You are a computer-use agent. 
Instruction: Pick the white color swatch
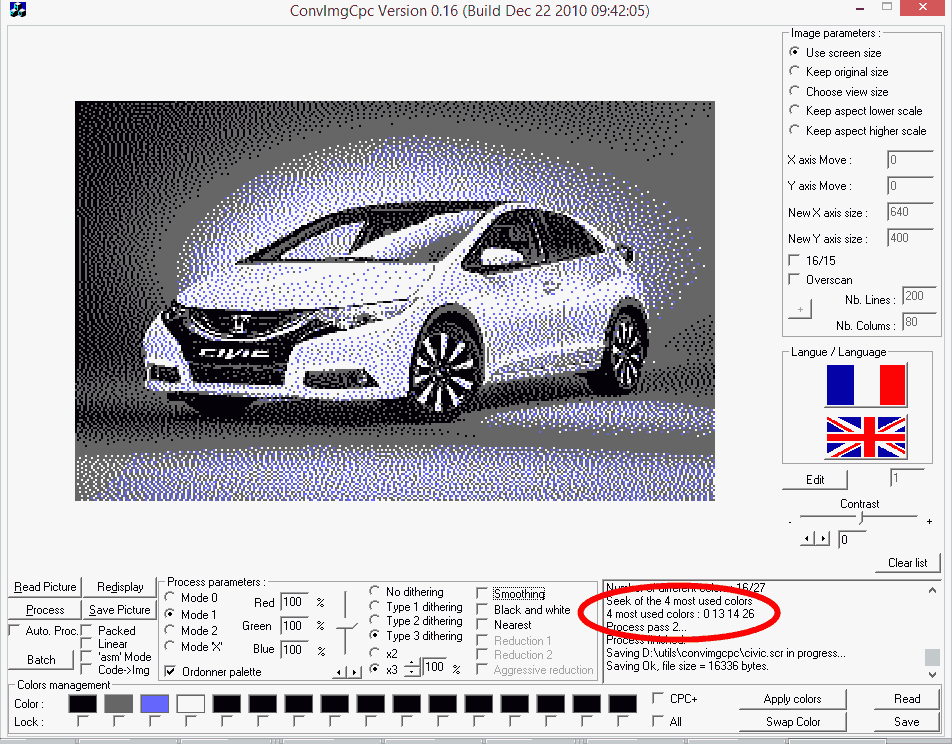(191, 703)
